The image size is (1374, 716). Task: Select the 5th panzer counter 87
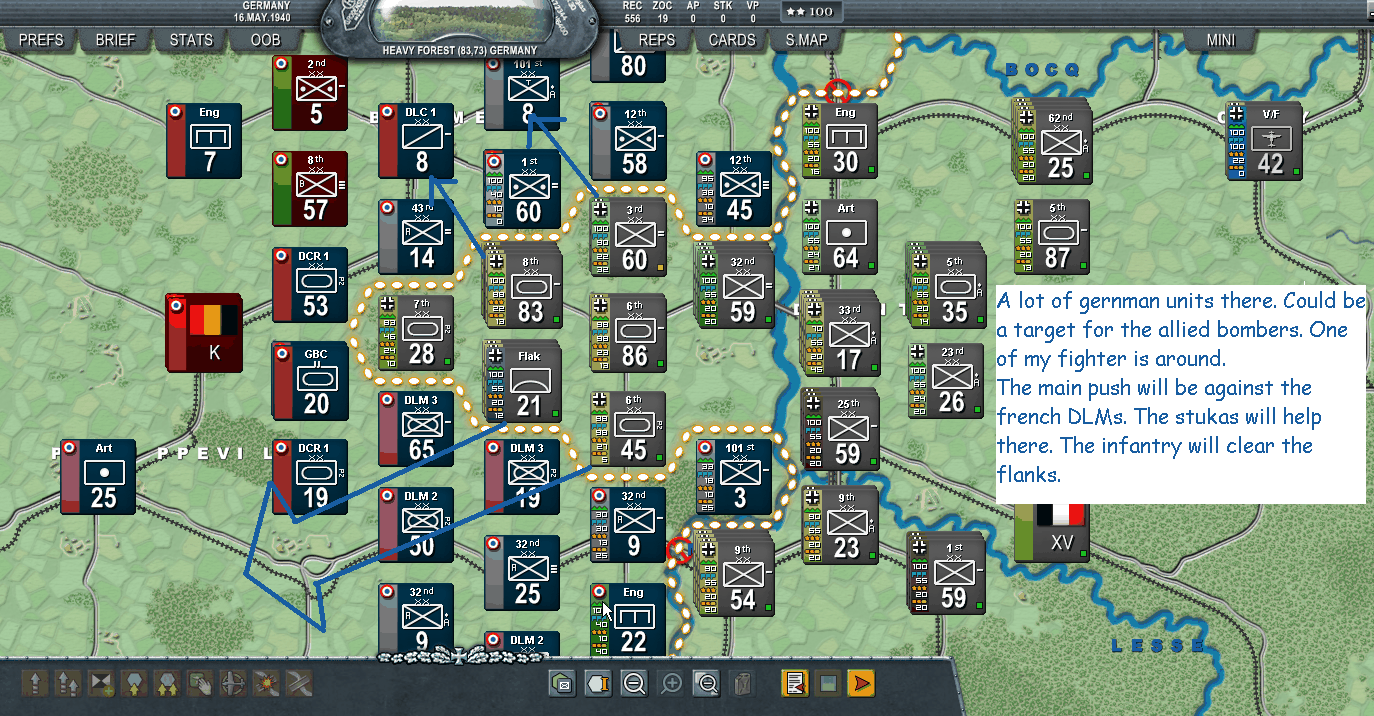[1051, 237]
